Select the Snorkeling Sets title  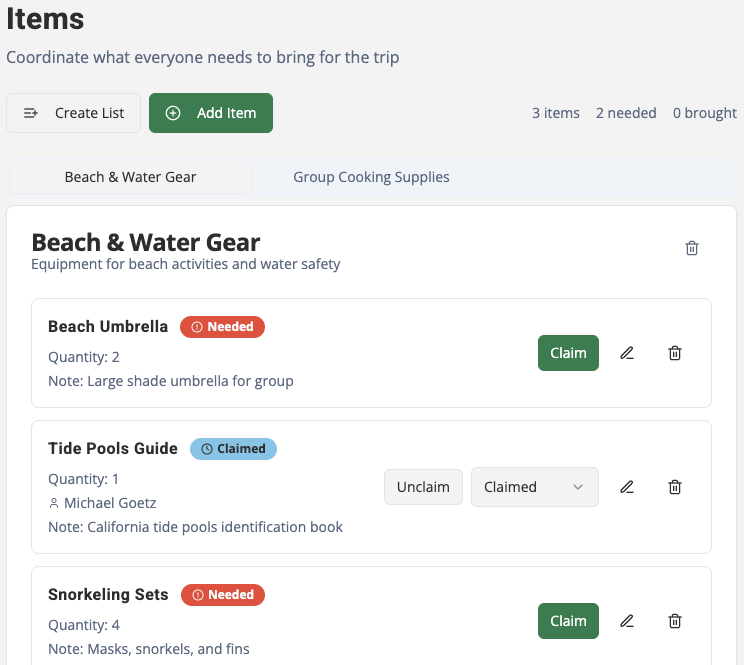[108, 595]
